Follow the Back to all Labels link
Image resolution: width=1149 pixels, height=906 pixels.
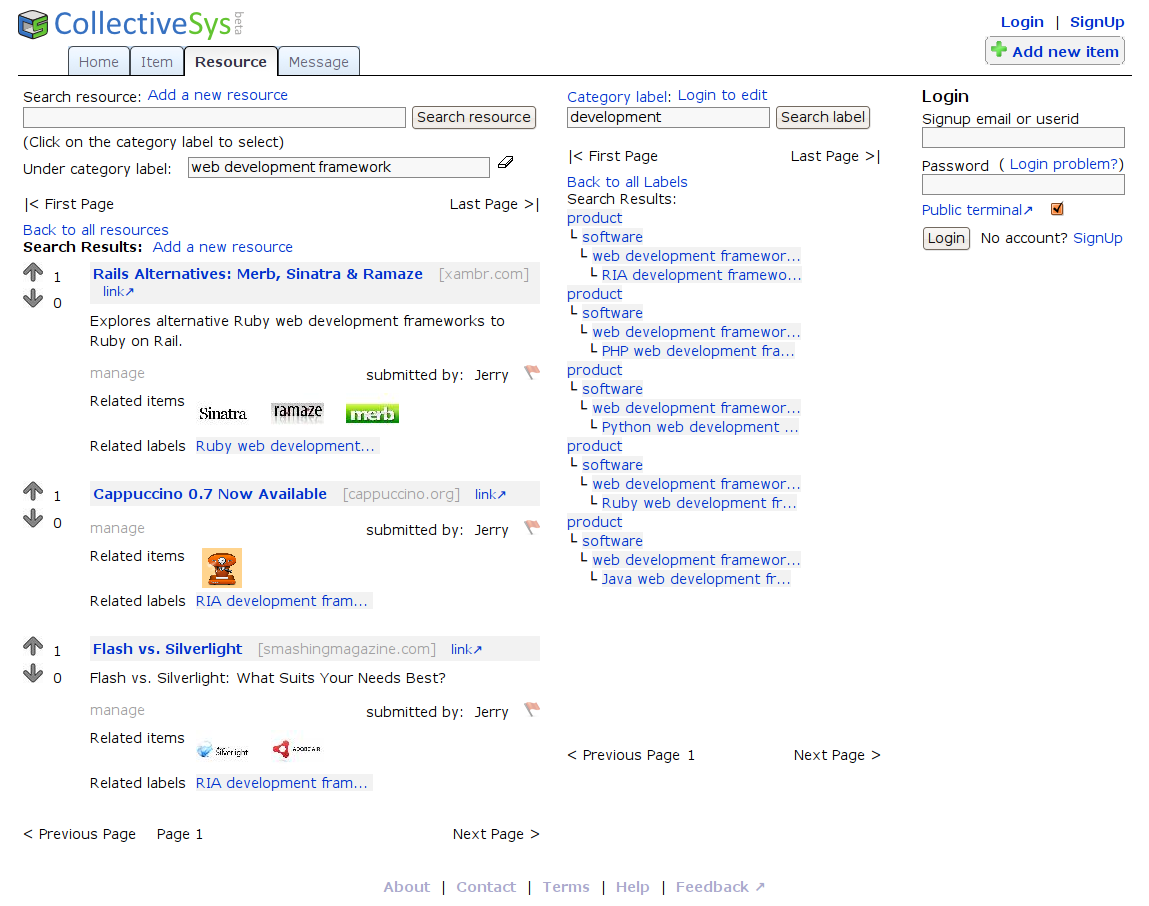(627, 182)
